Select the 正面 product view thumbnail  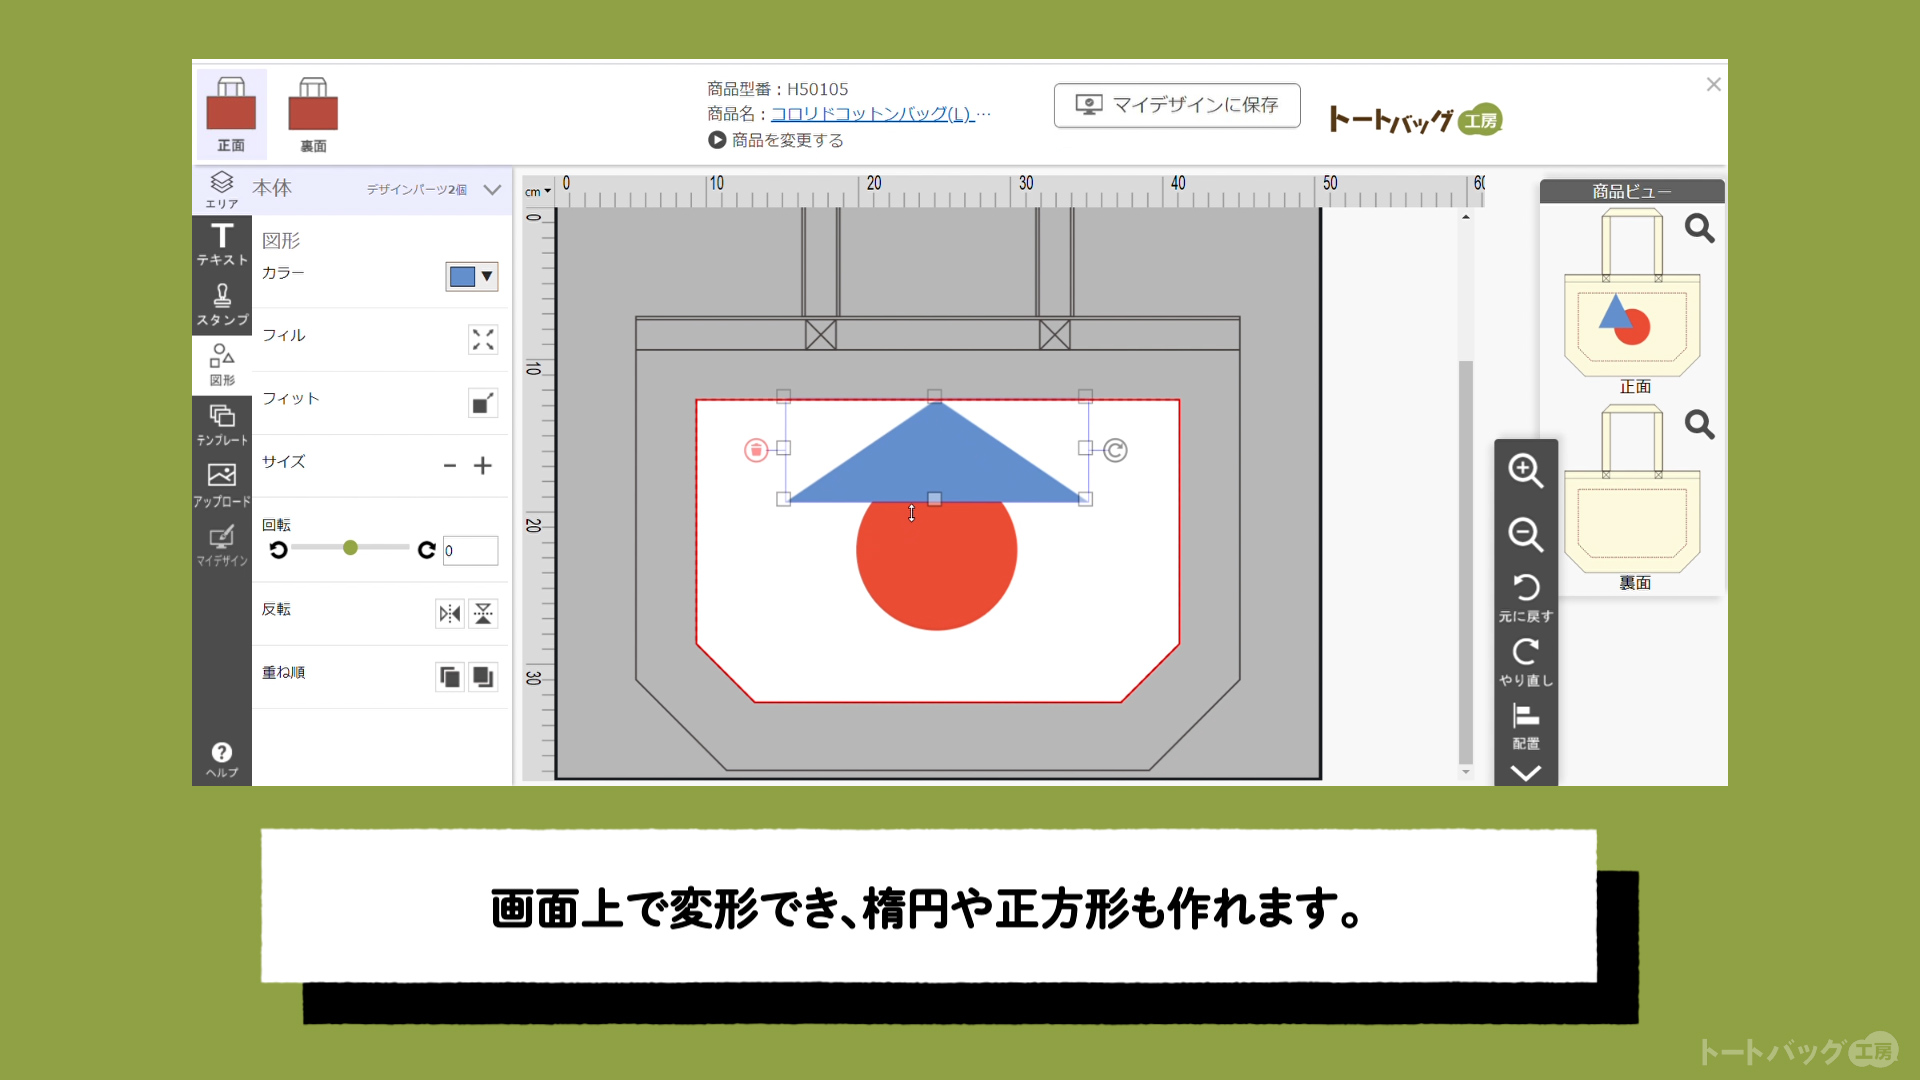click(1632, 292)
